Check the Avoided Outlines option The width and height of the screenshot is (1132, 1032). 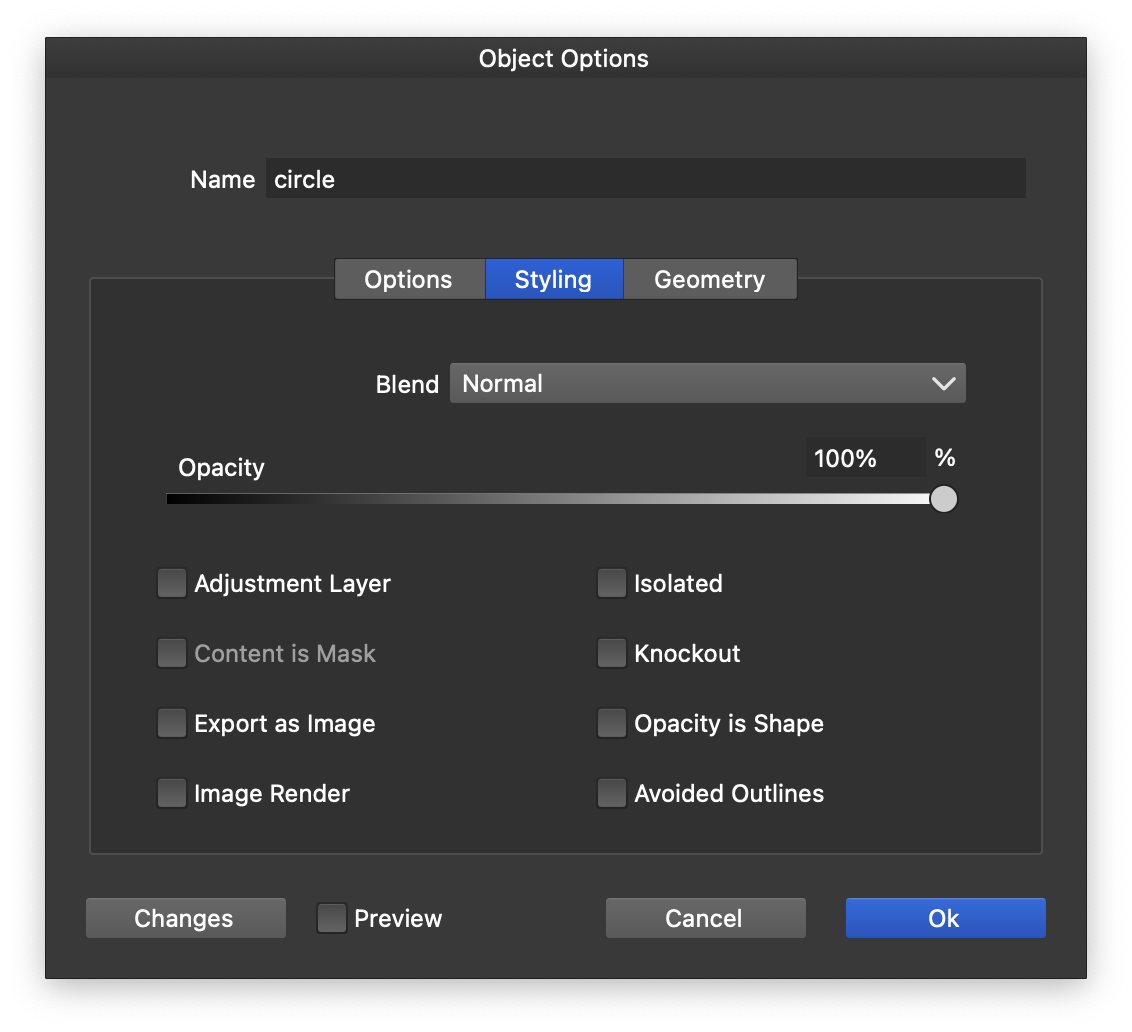611,794
